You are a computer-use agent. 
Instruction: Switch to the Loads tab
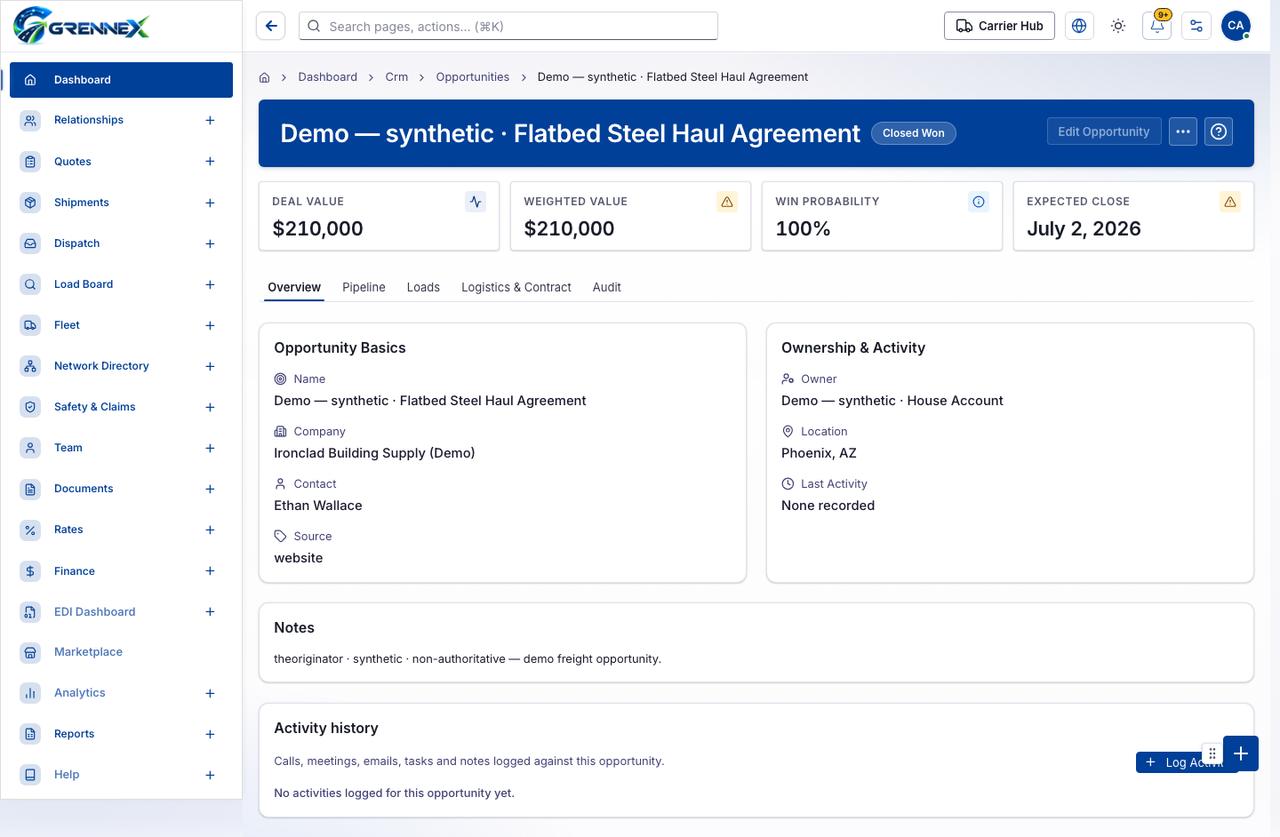[423, 287]
